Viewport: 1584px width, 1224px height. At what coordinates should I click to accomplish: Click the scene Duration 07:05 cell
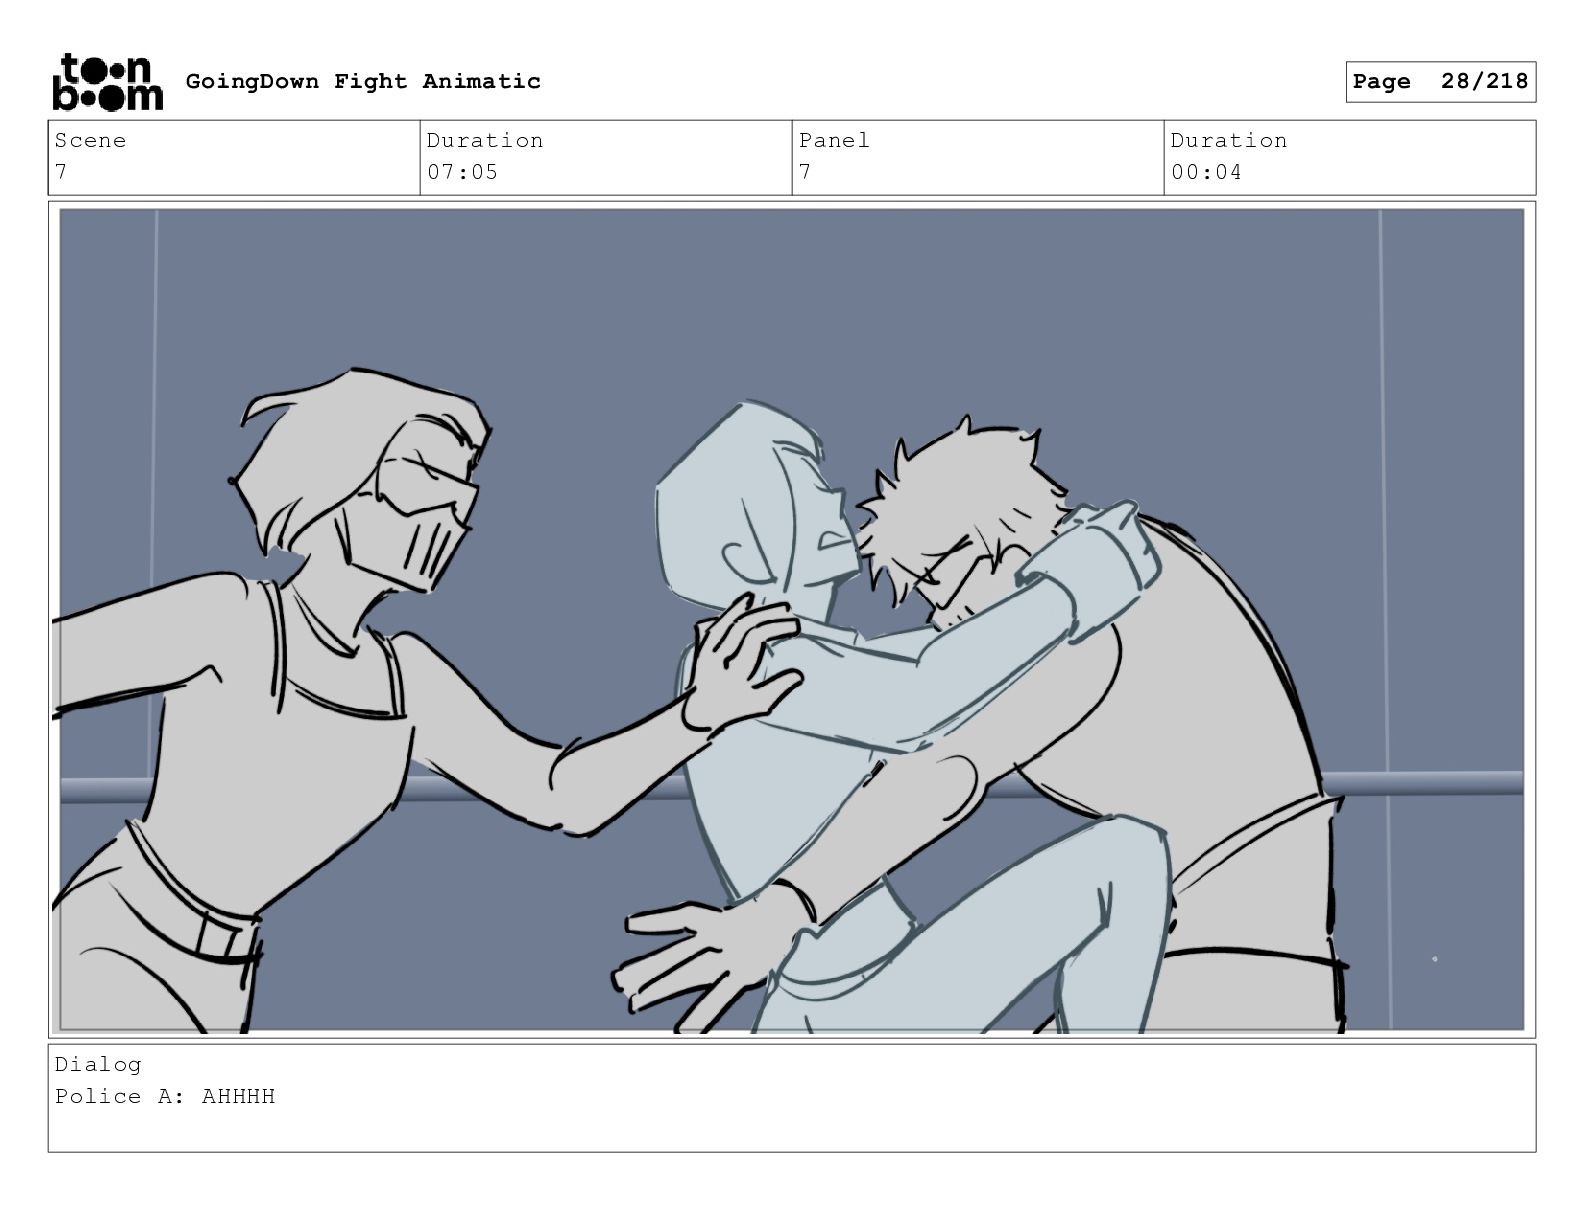tap(606, 157)
